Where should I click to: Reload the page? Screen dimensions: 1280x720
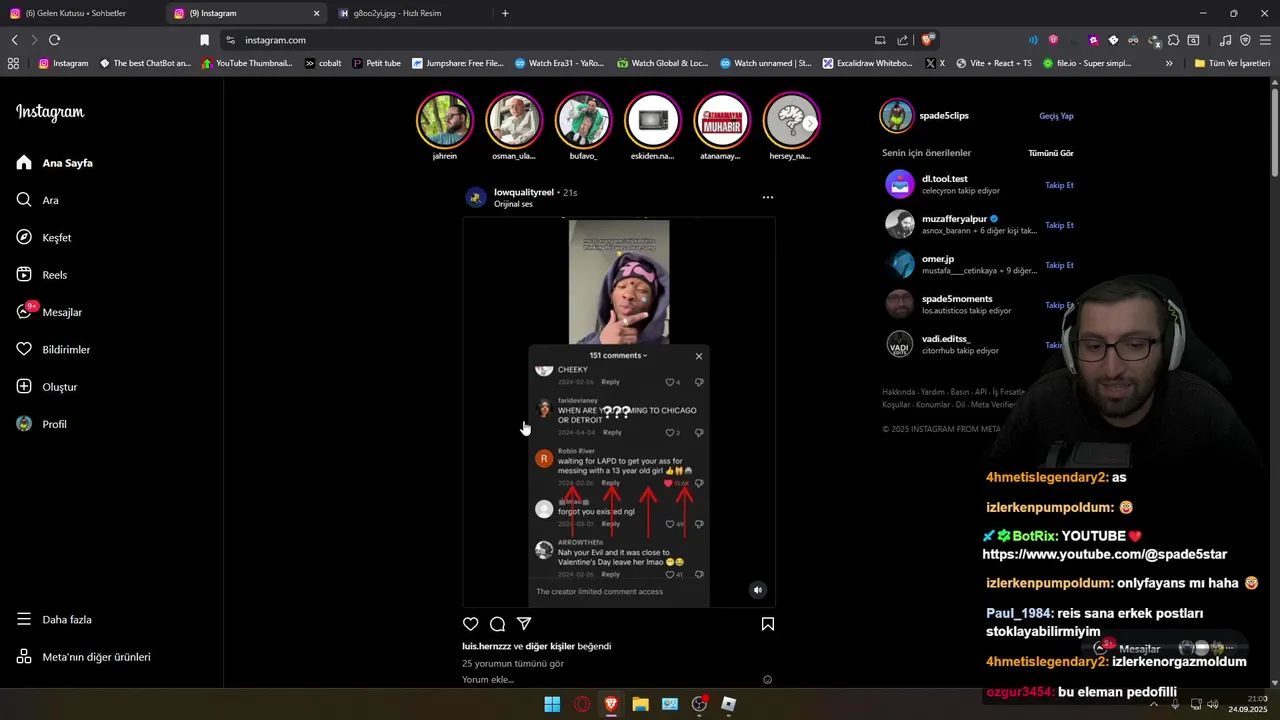coord(54,40)
